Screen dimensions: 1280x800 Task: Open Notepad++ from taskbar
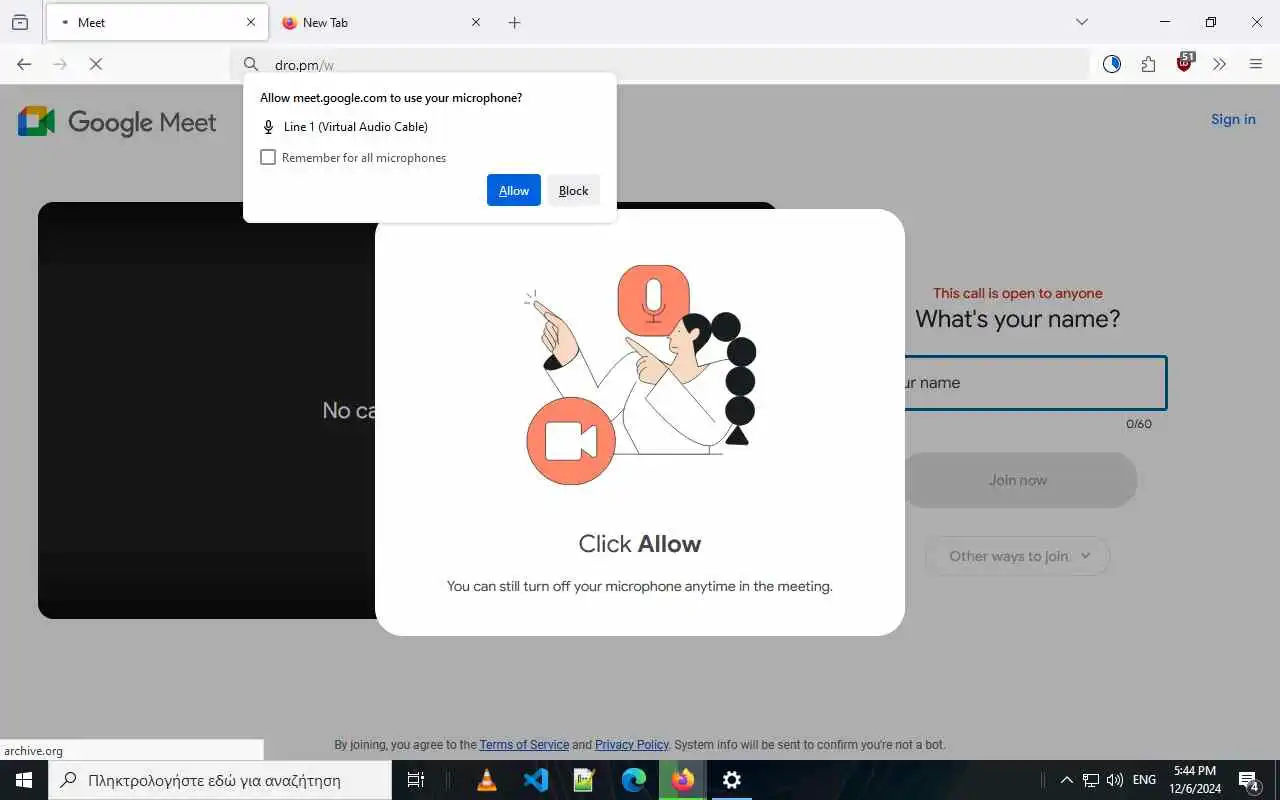(585, 780)
